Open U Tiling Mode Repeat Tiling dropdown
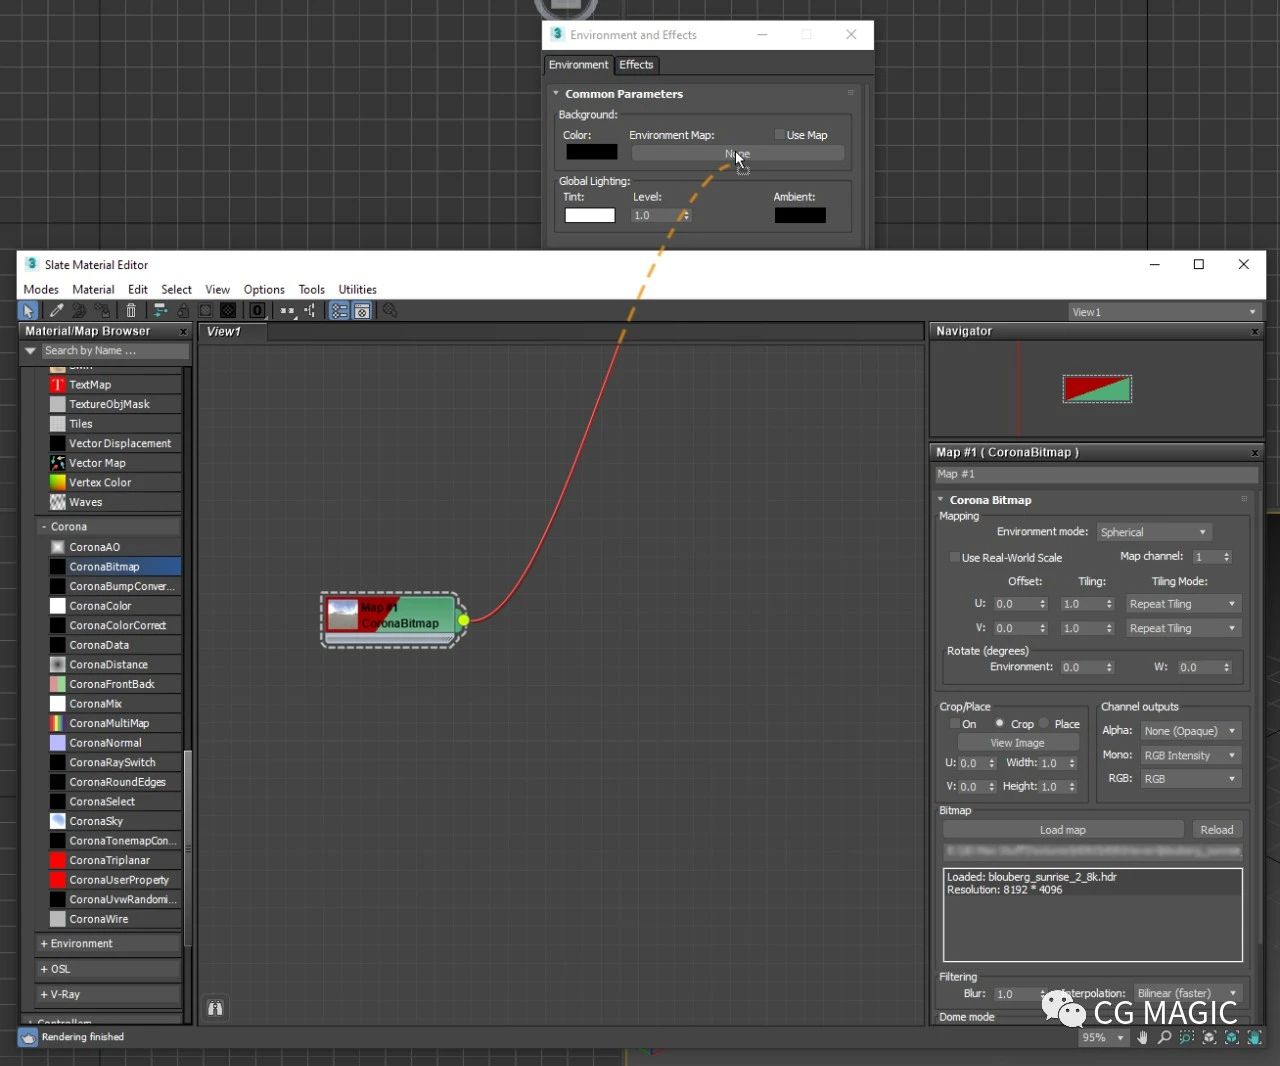Viewport: 1280px width, 1066px height. [1183, 604]
